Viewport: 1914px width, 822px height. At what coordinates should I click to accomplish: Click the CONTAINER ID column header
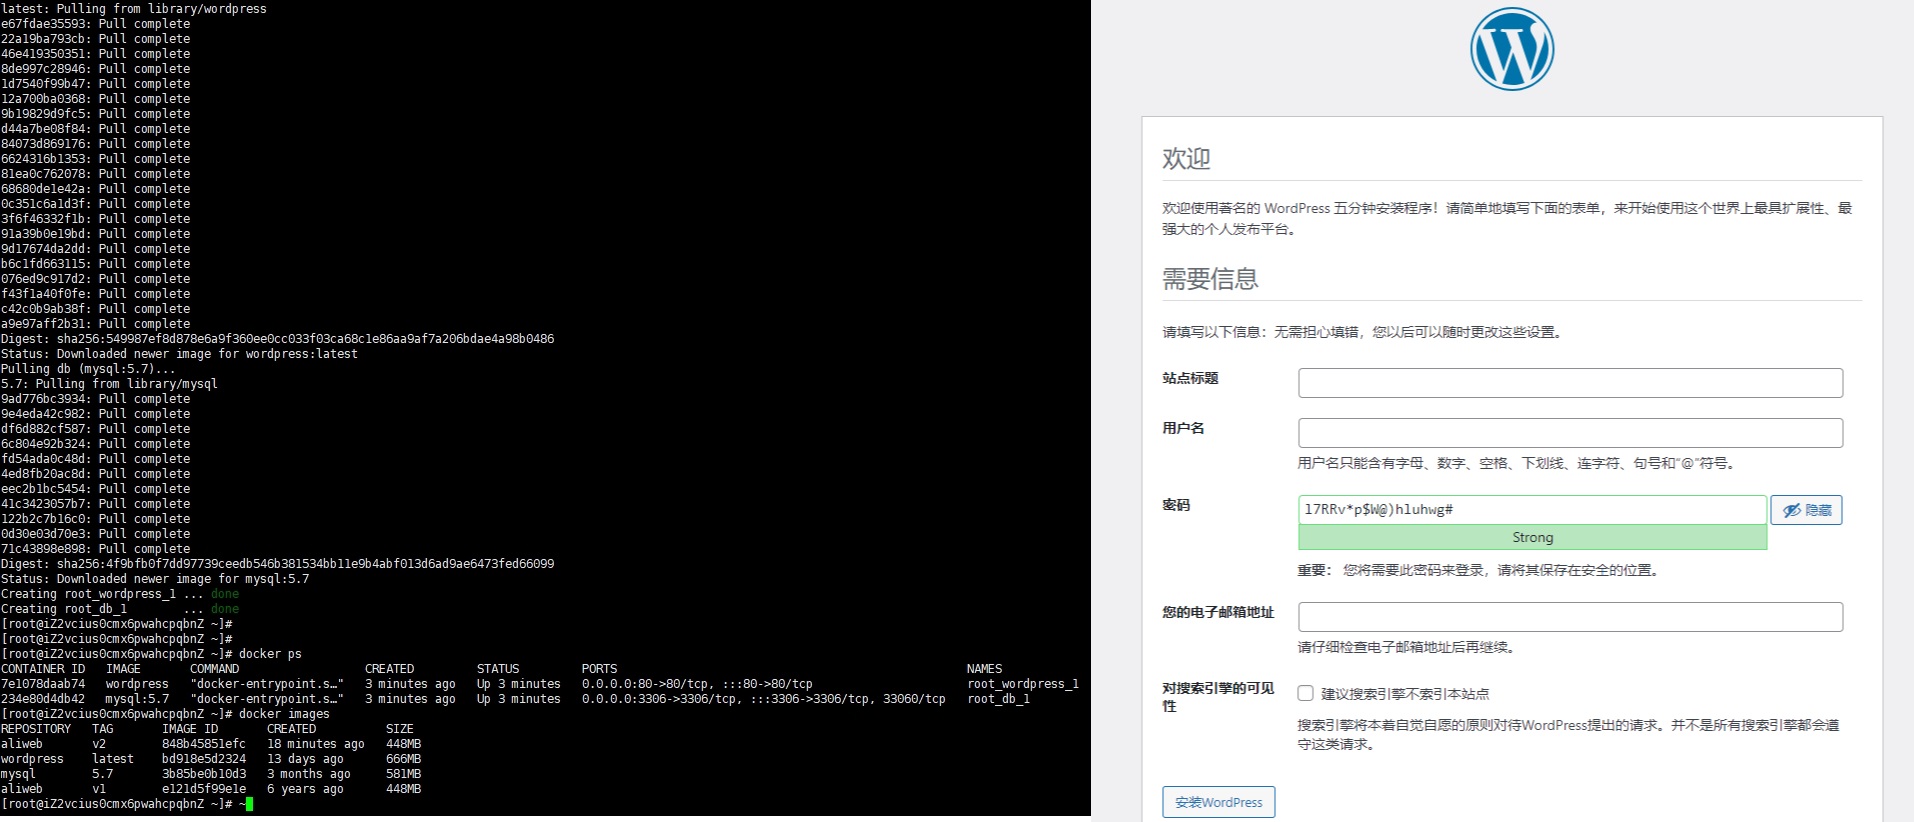click(43, 669)
